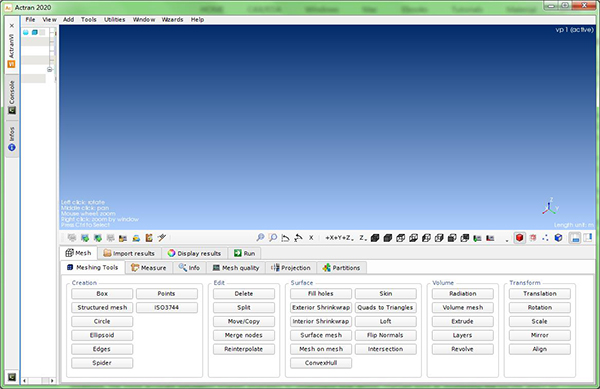The image size is (600, 389).
Task: Click the ISO3744 button
Action: [x=167, y=308]
